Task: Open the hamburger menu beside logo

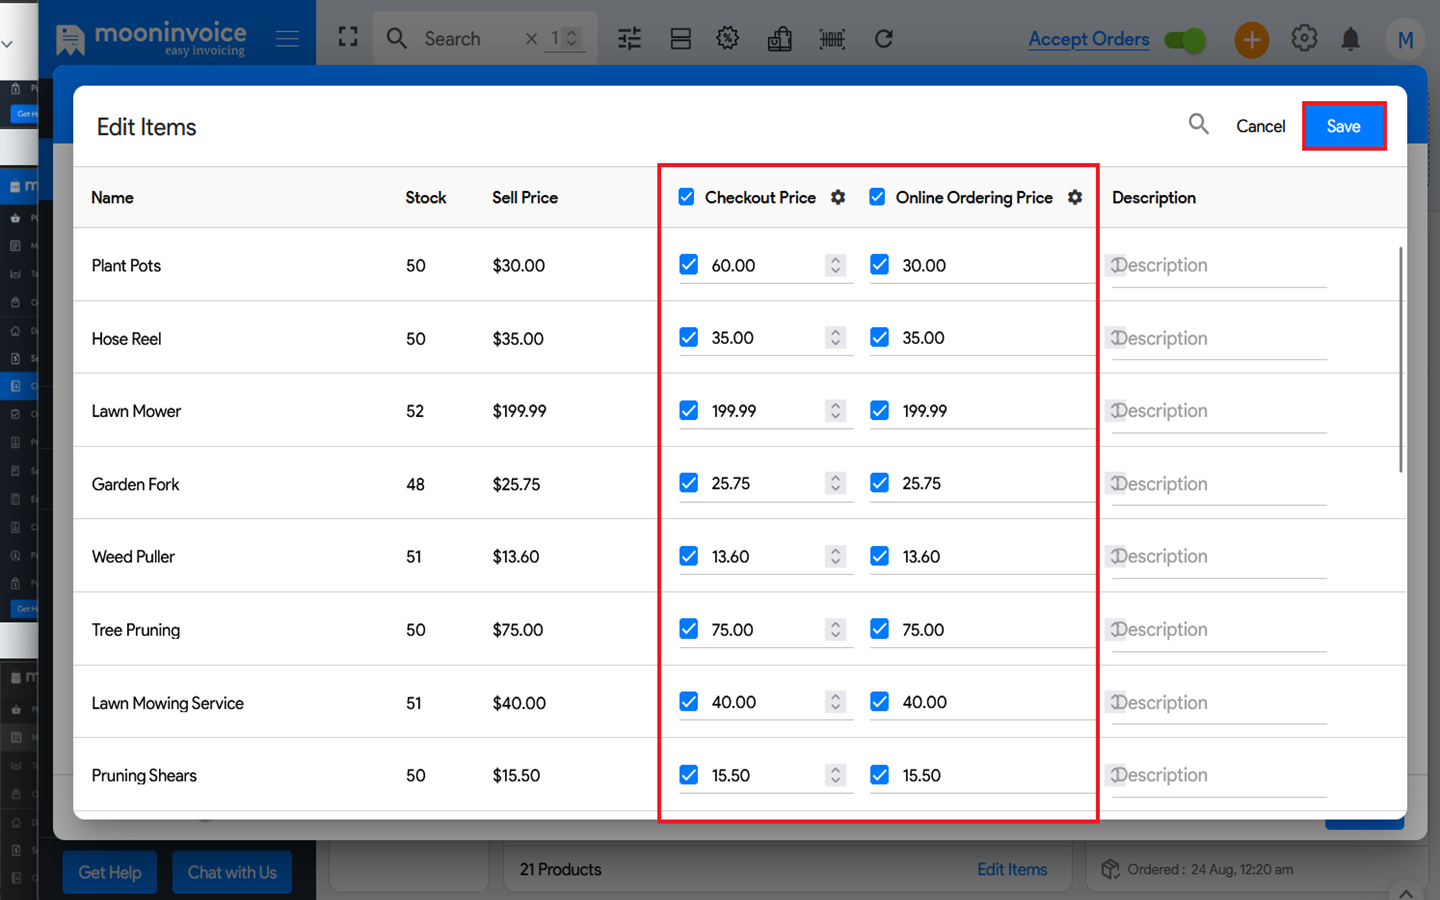Action: click(287, 39)
